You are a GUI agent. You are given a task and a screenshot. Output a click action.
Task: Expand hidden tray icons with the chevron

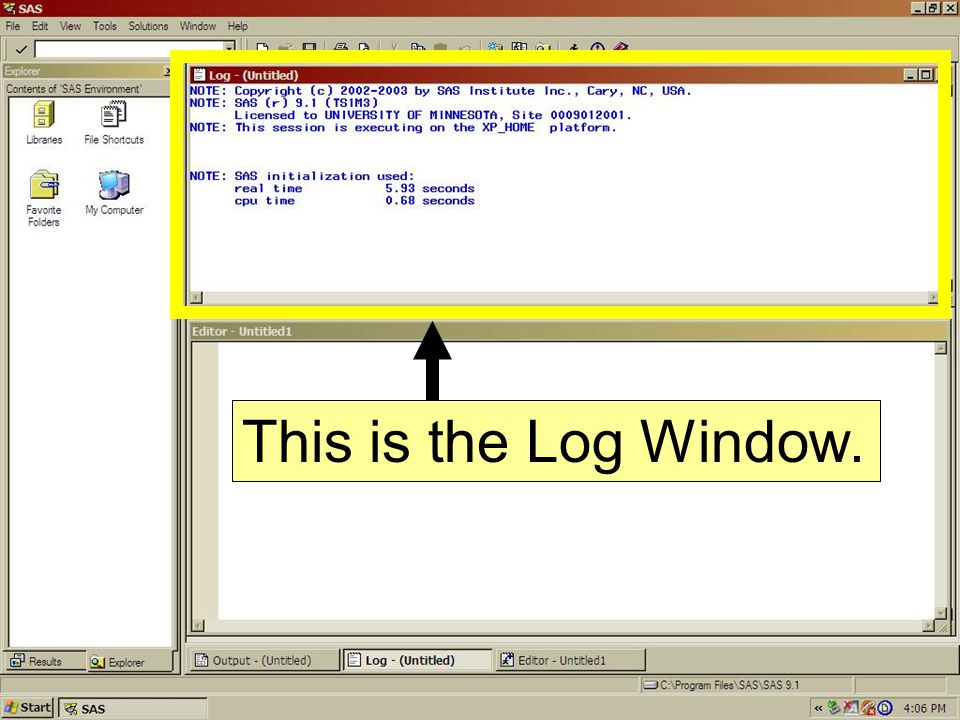click(x=818, y=708)
